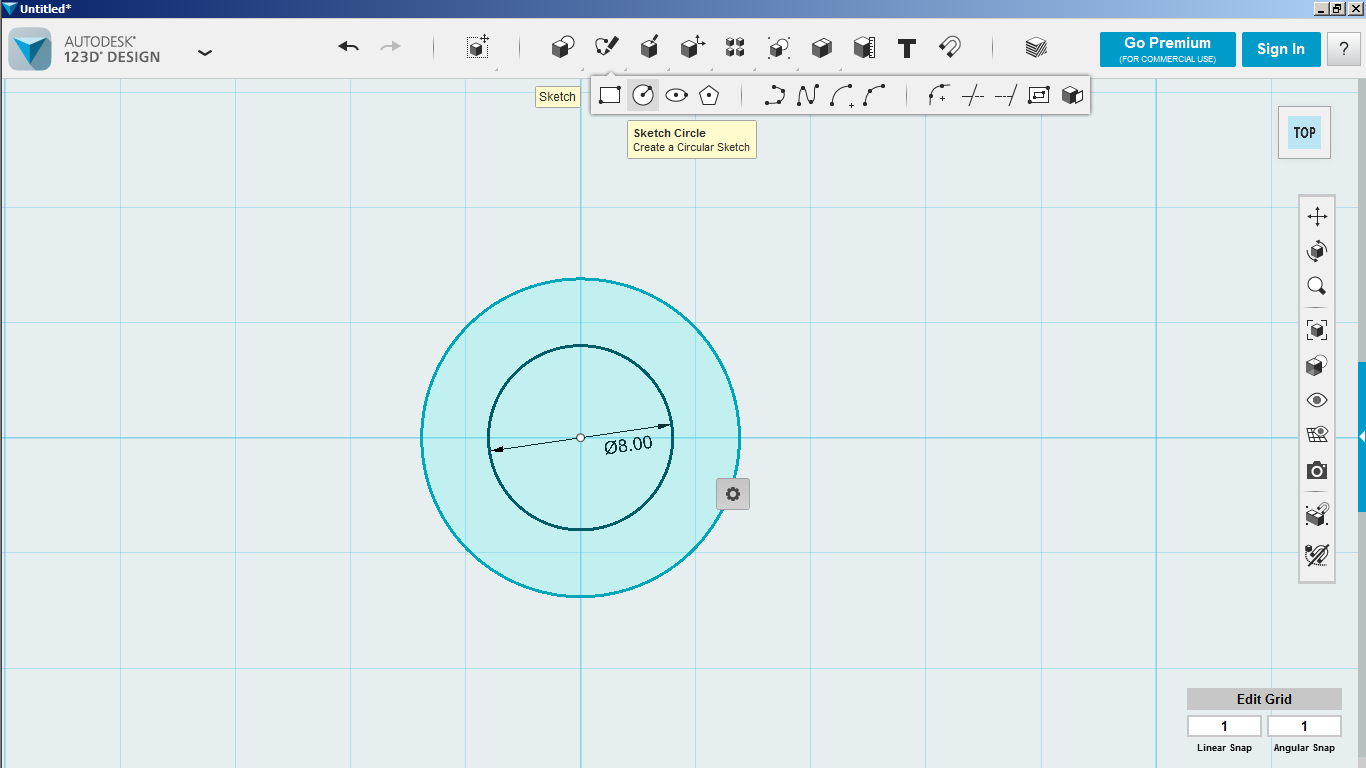Screen dimensions: 1366x768
Task: Click the Ø8.00 diameter dimension
Action: coord(629,445)
